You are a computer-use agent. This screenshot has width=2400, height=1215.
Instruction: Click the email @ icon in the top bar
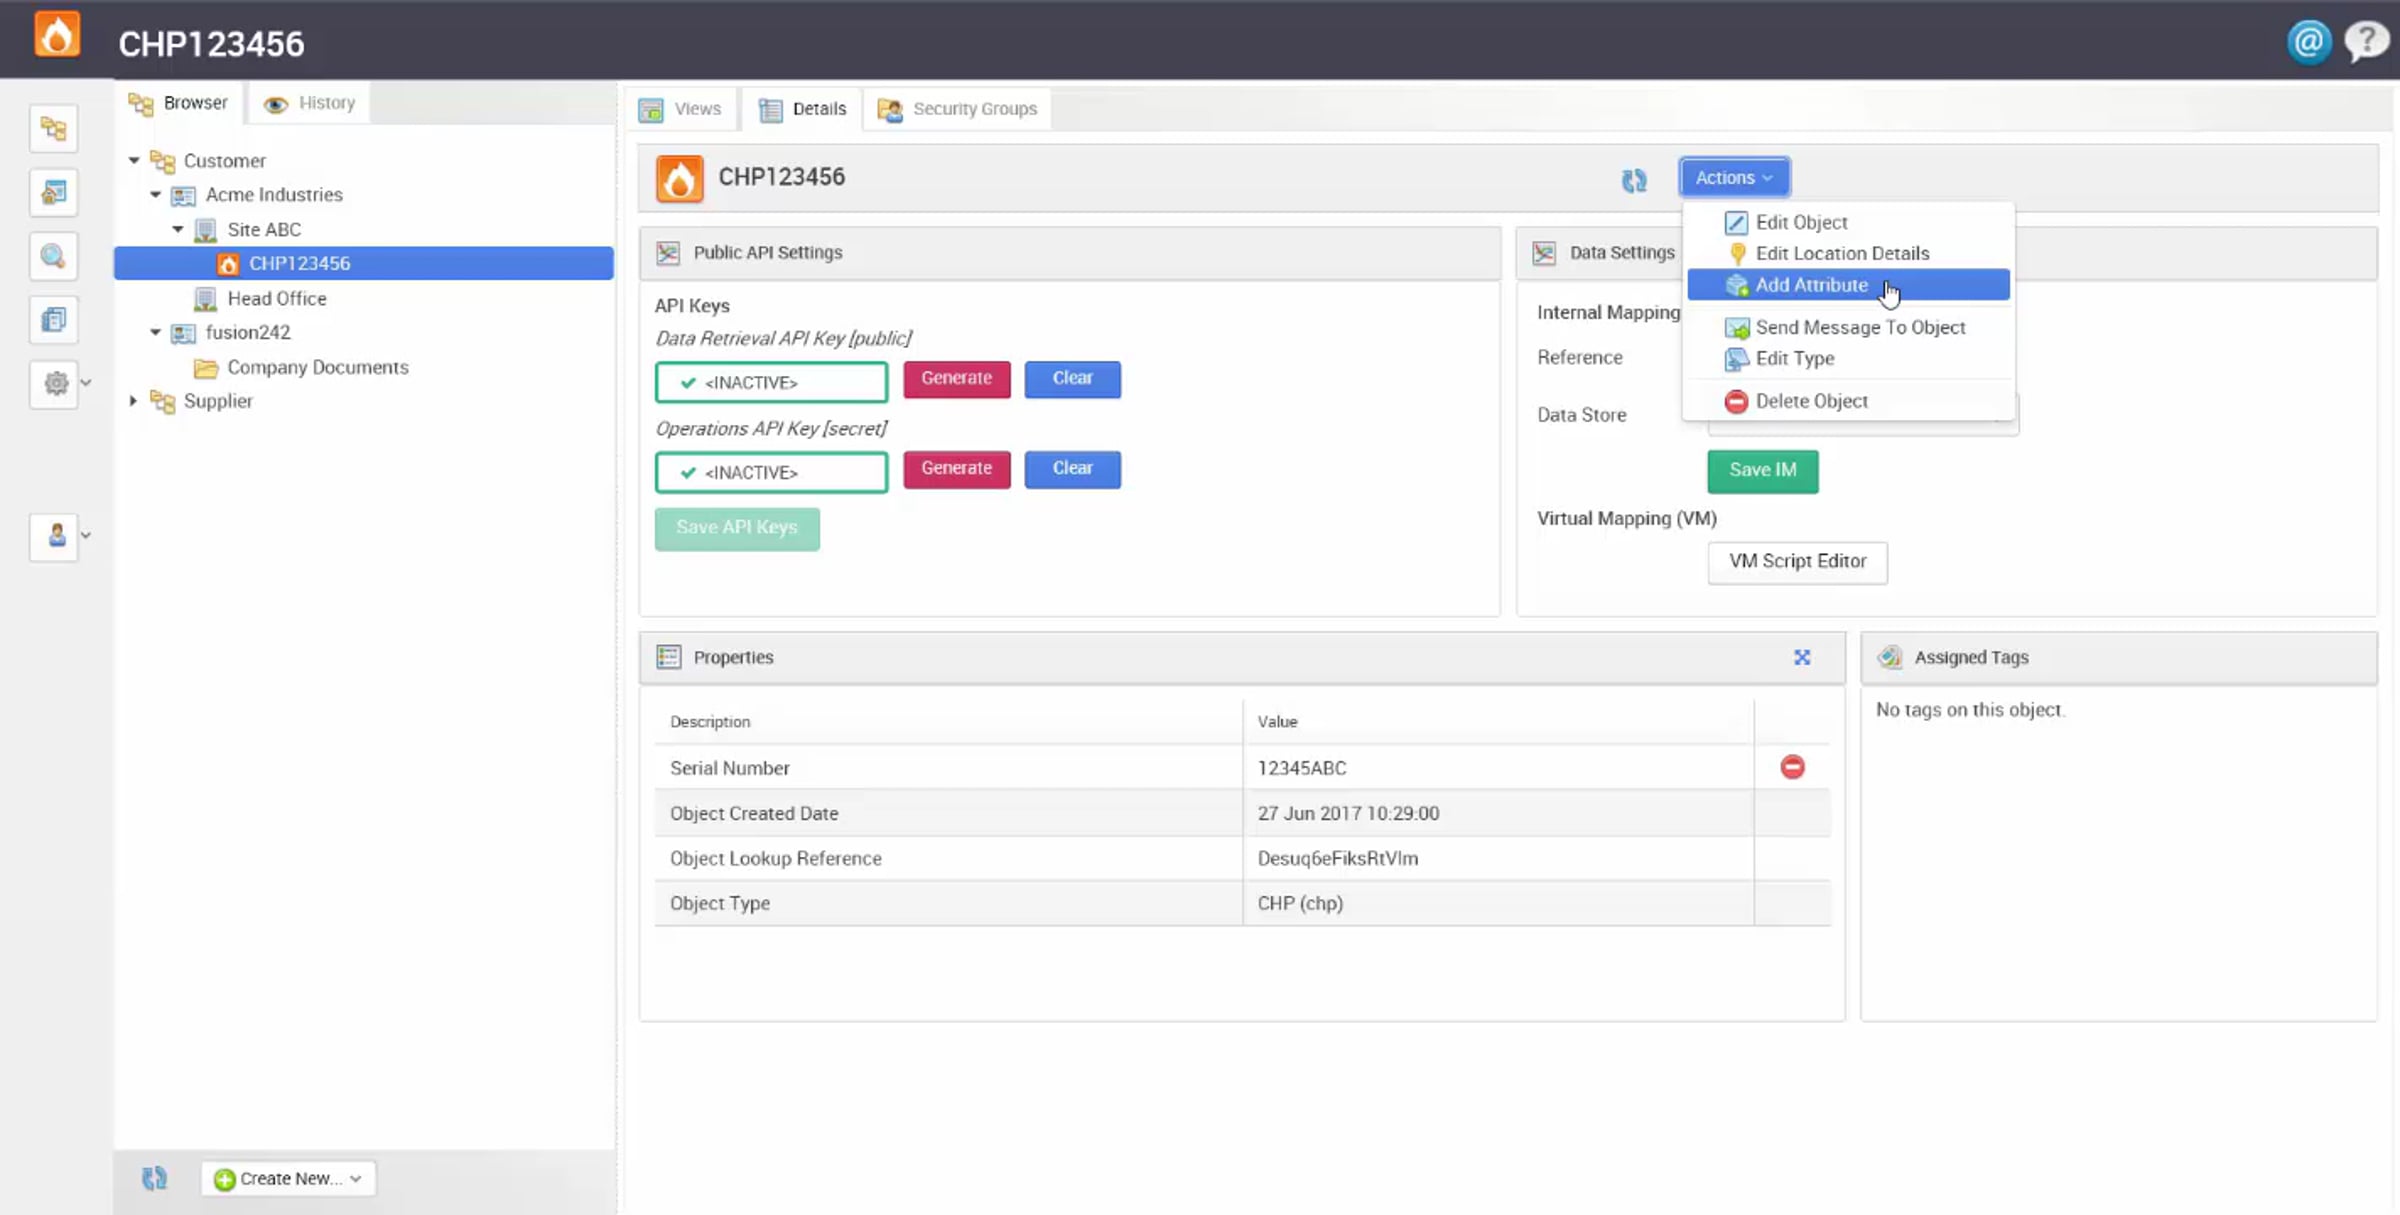(x=2308, y=42)
